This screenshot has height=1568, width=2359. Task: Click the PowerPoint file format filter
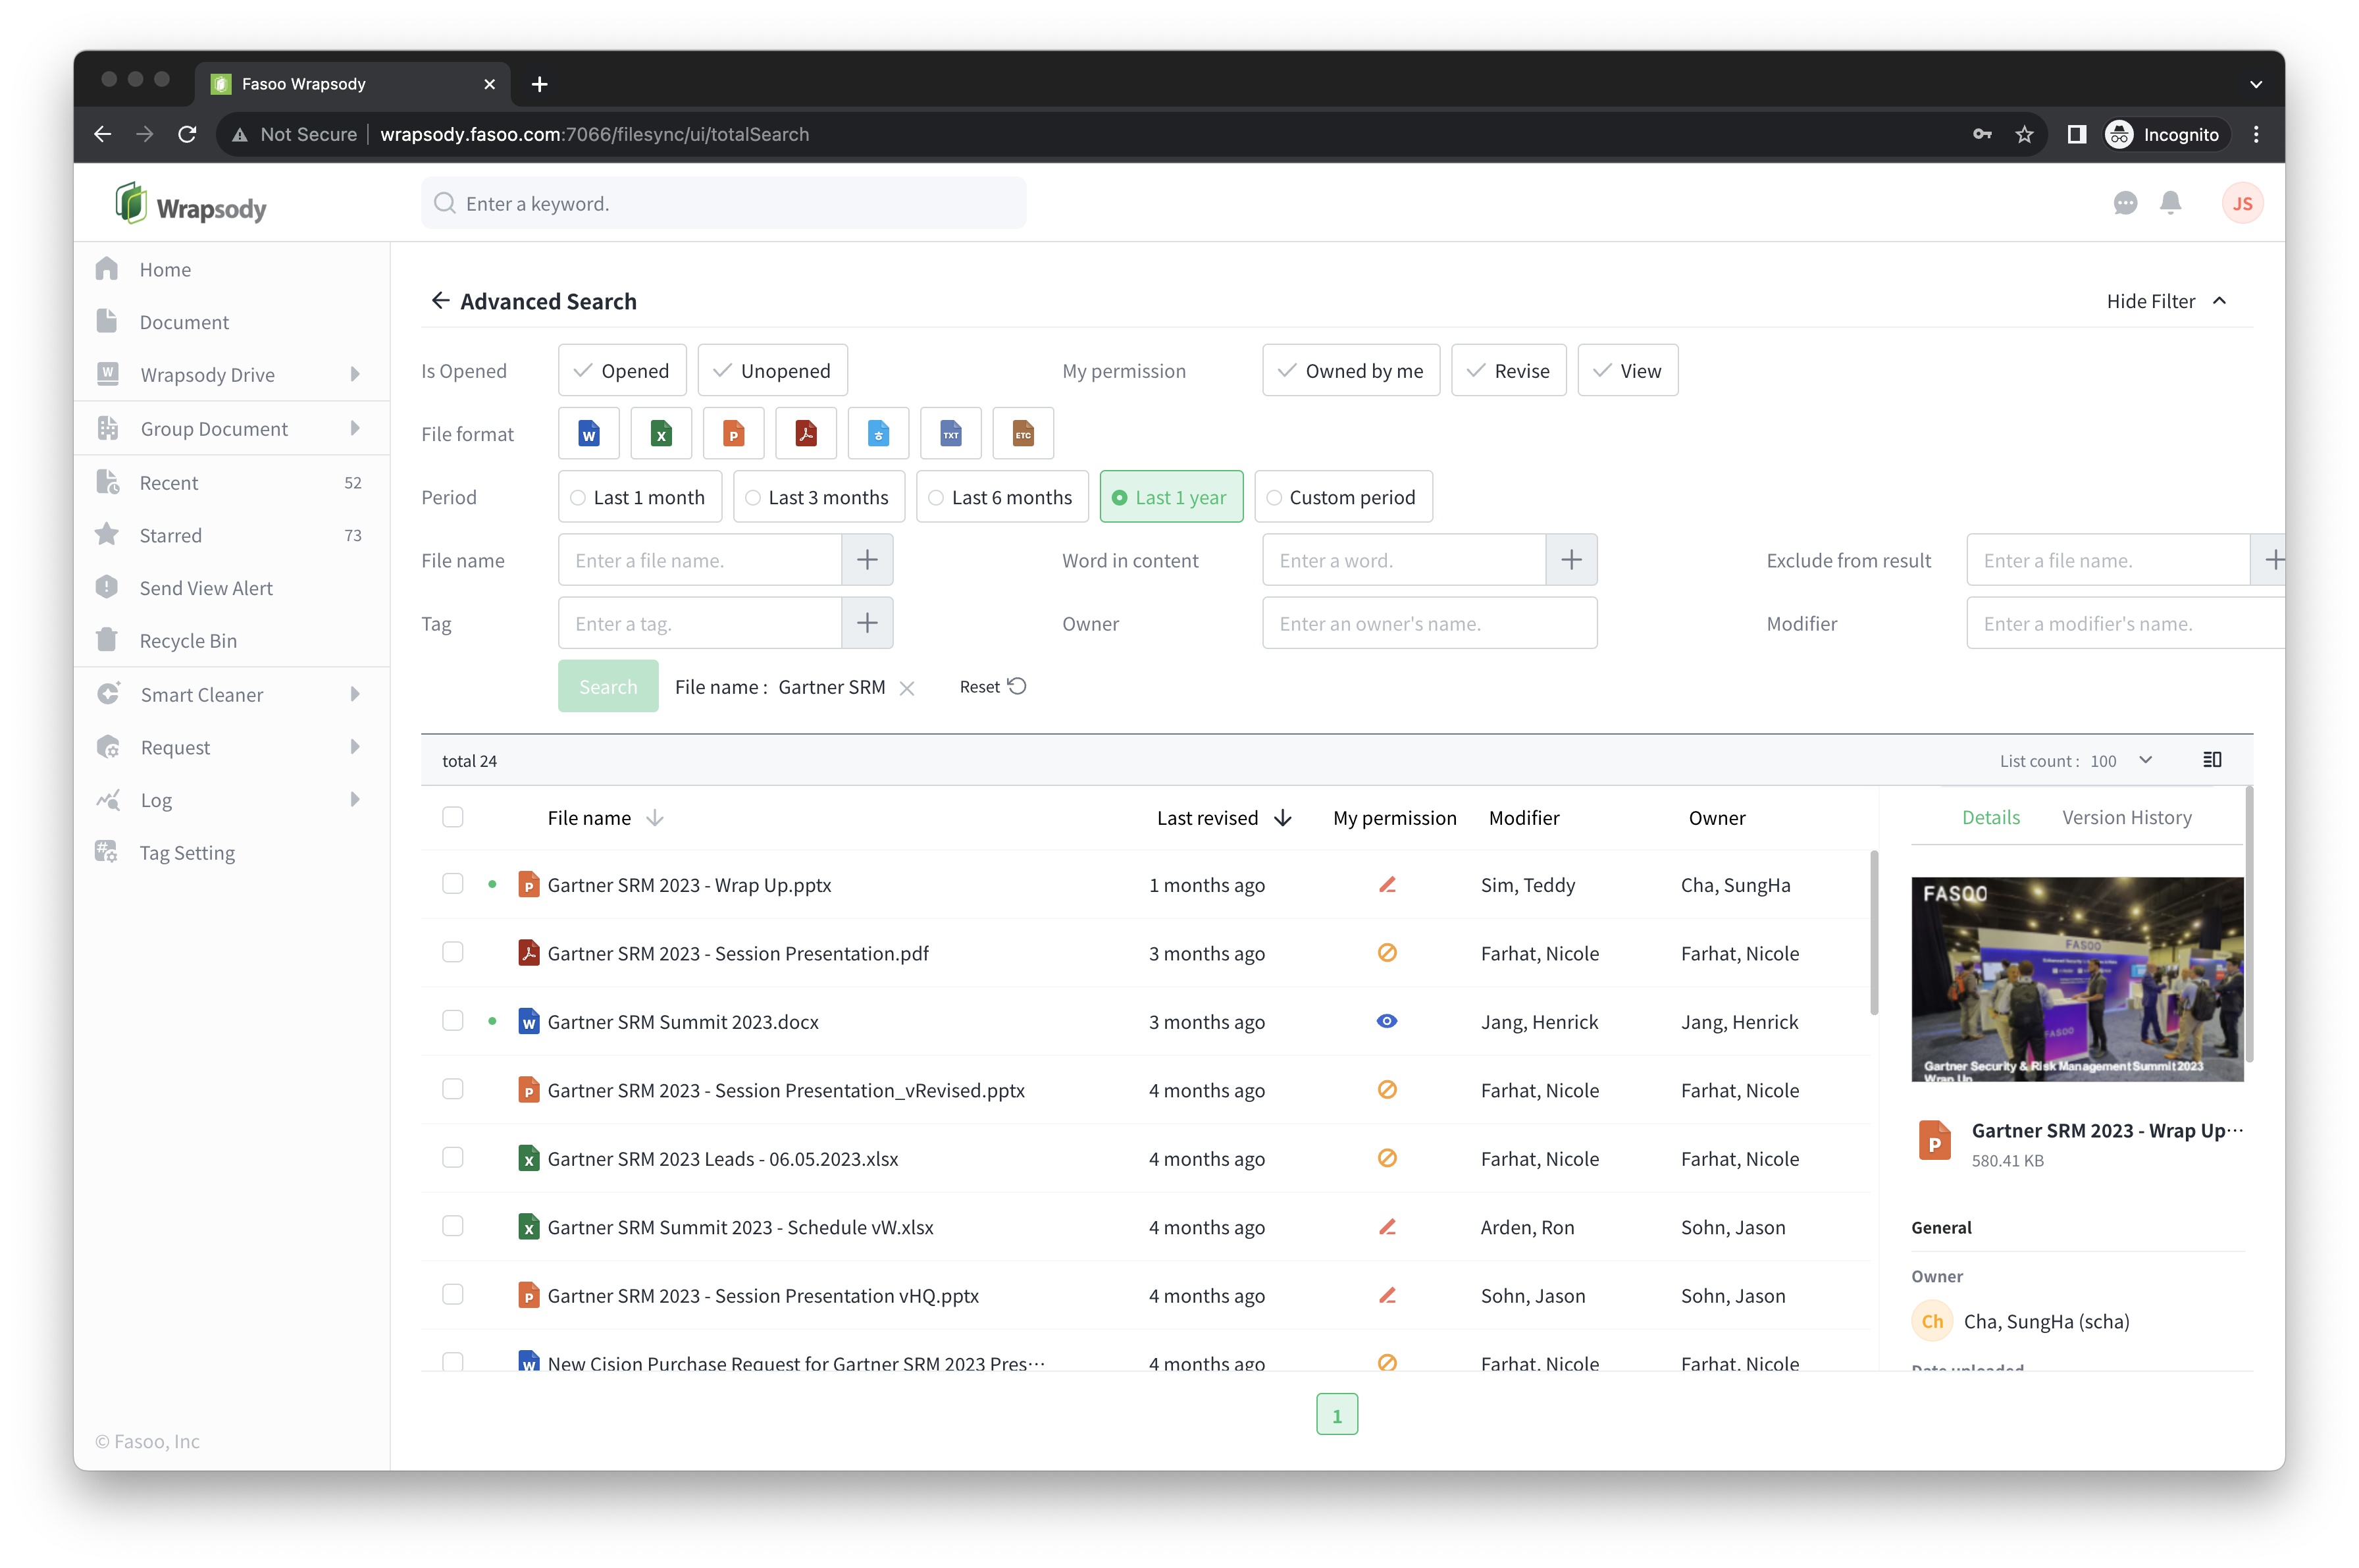pyautogui.click(x=733, y=434)
